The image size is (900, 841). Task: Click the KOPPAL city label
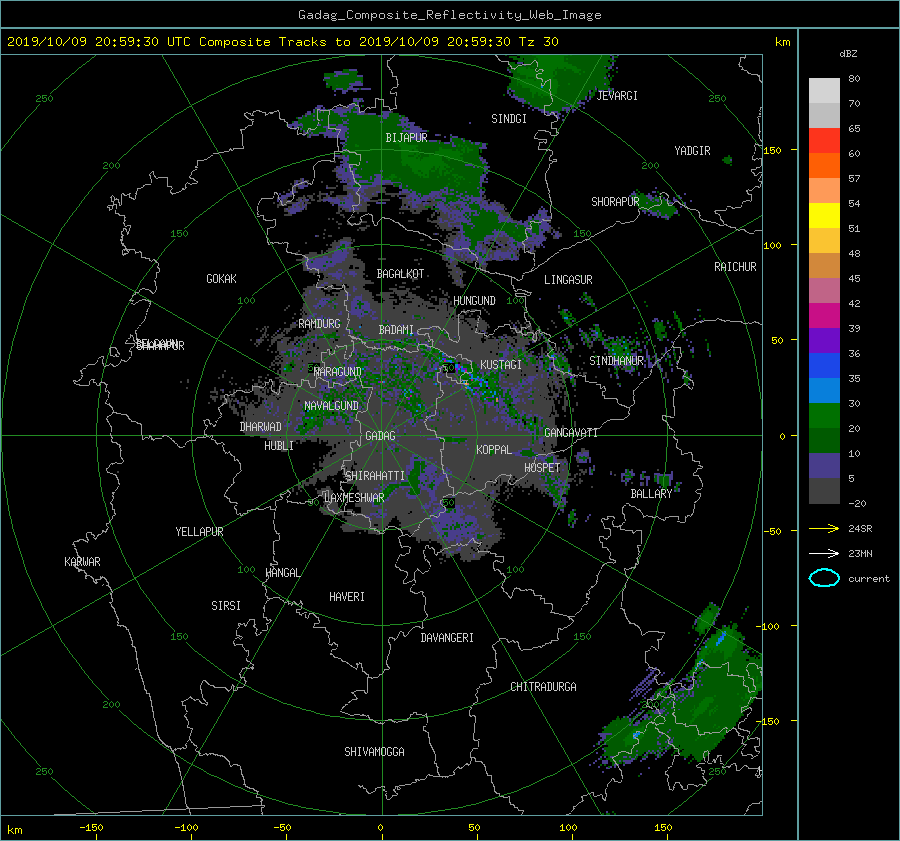[x=494, y=449]
